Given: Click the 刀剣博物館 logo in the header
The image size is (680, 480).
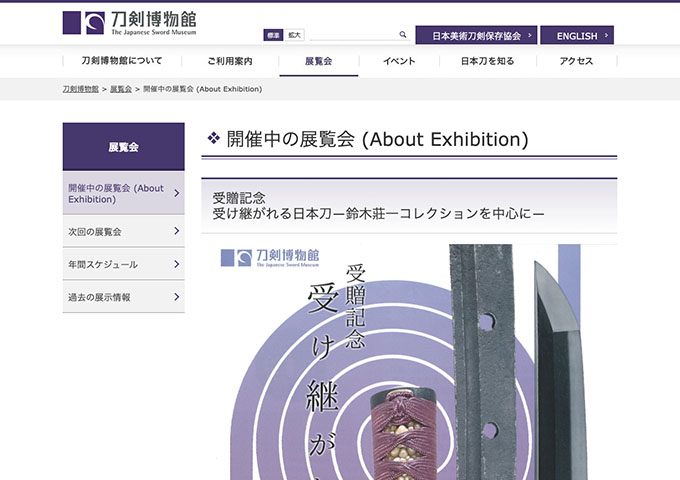Looking at the screenshot, I should coord(129,23).
